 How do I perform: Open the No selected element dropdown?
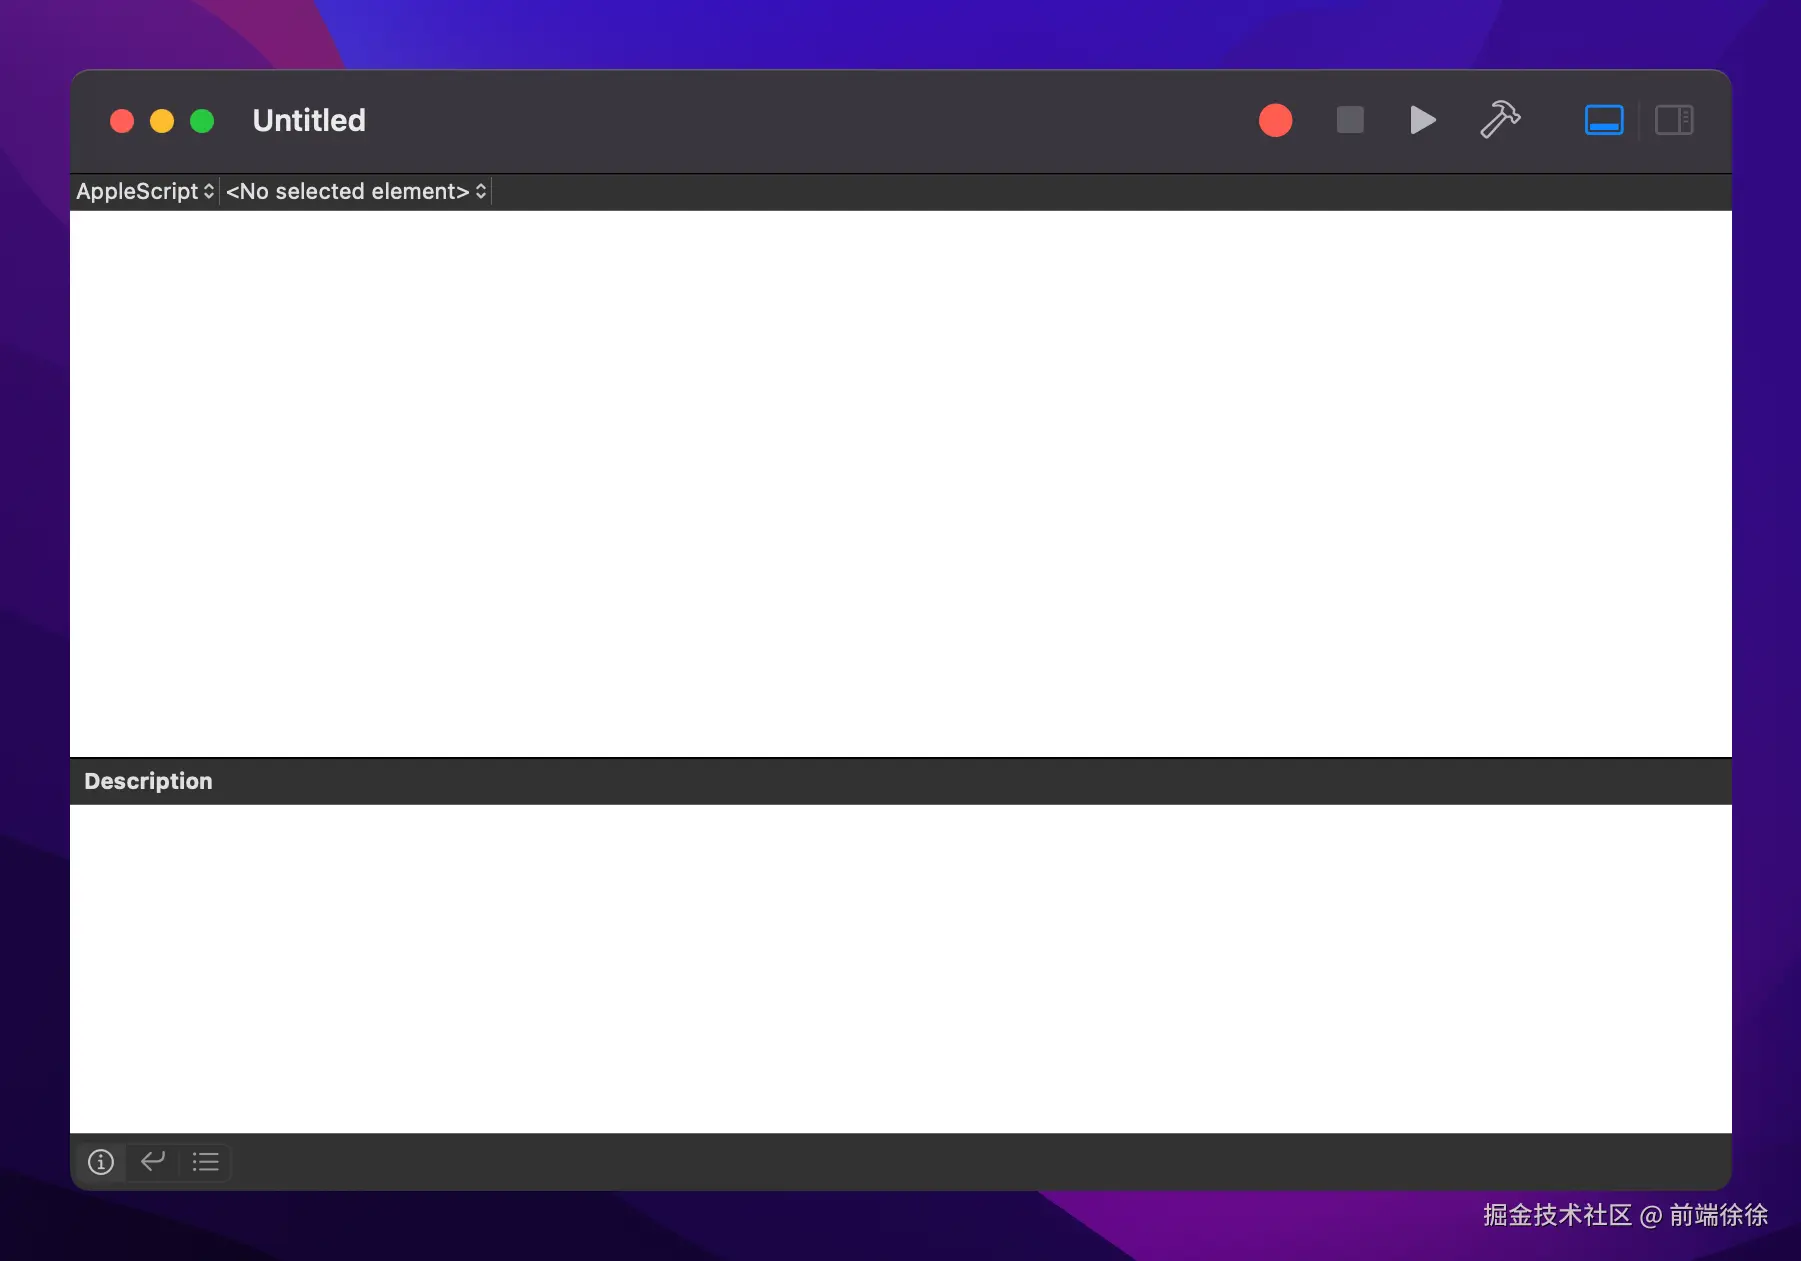356,191
